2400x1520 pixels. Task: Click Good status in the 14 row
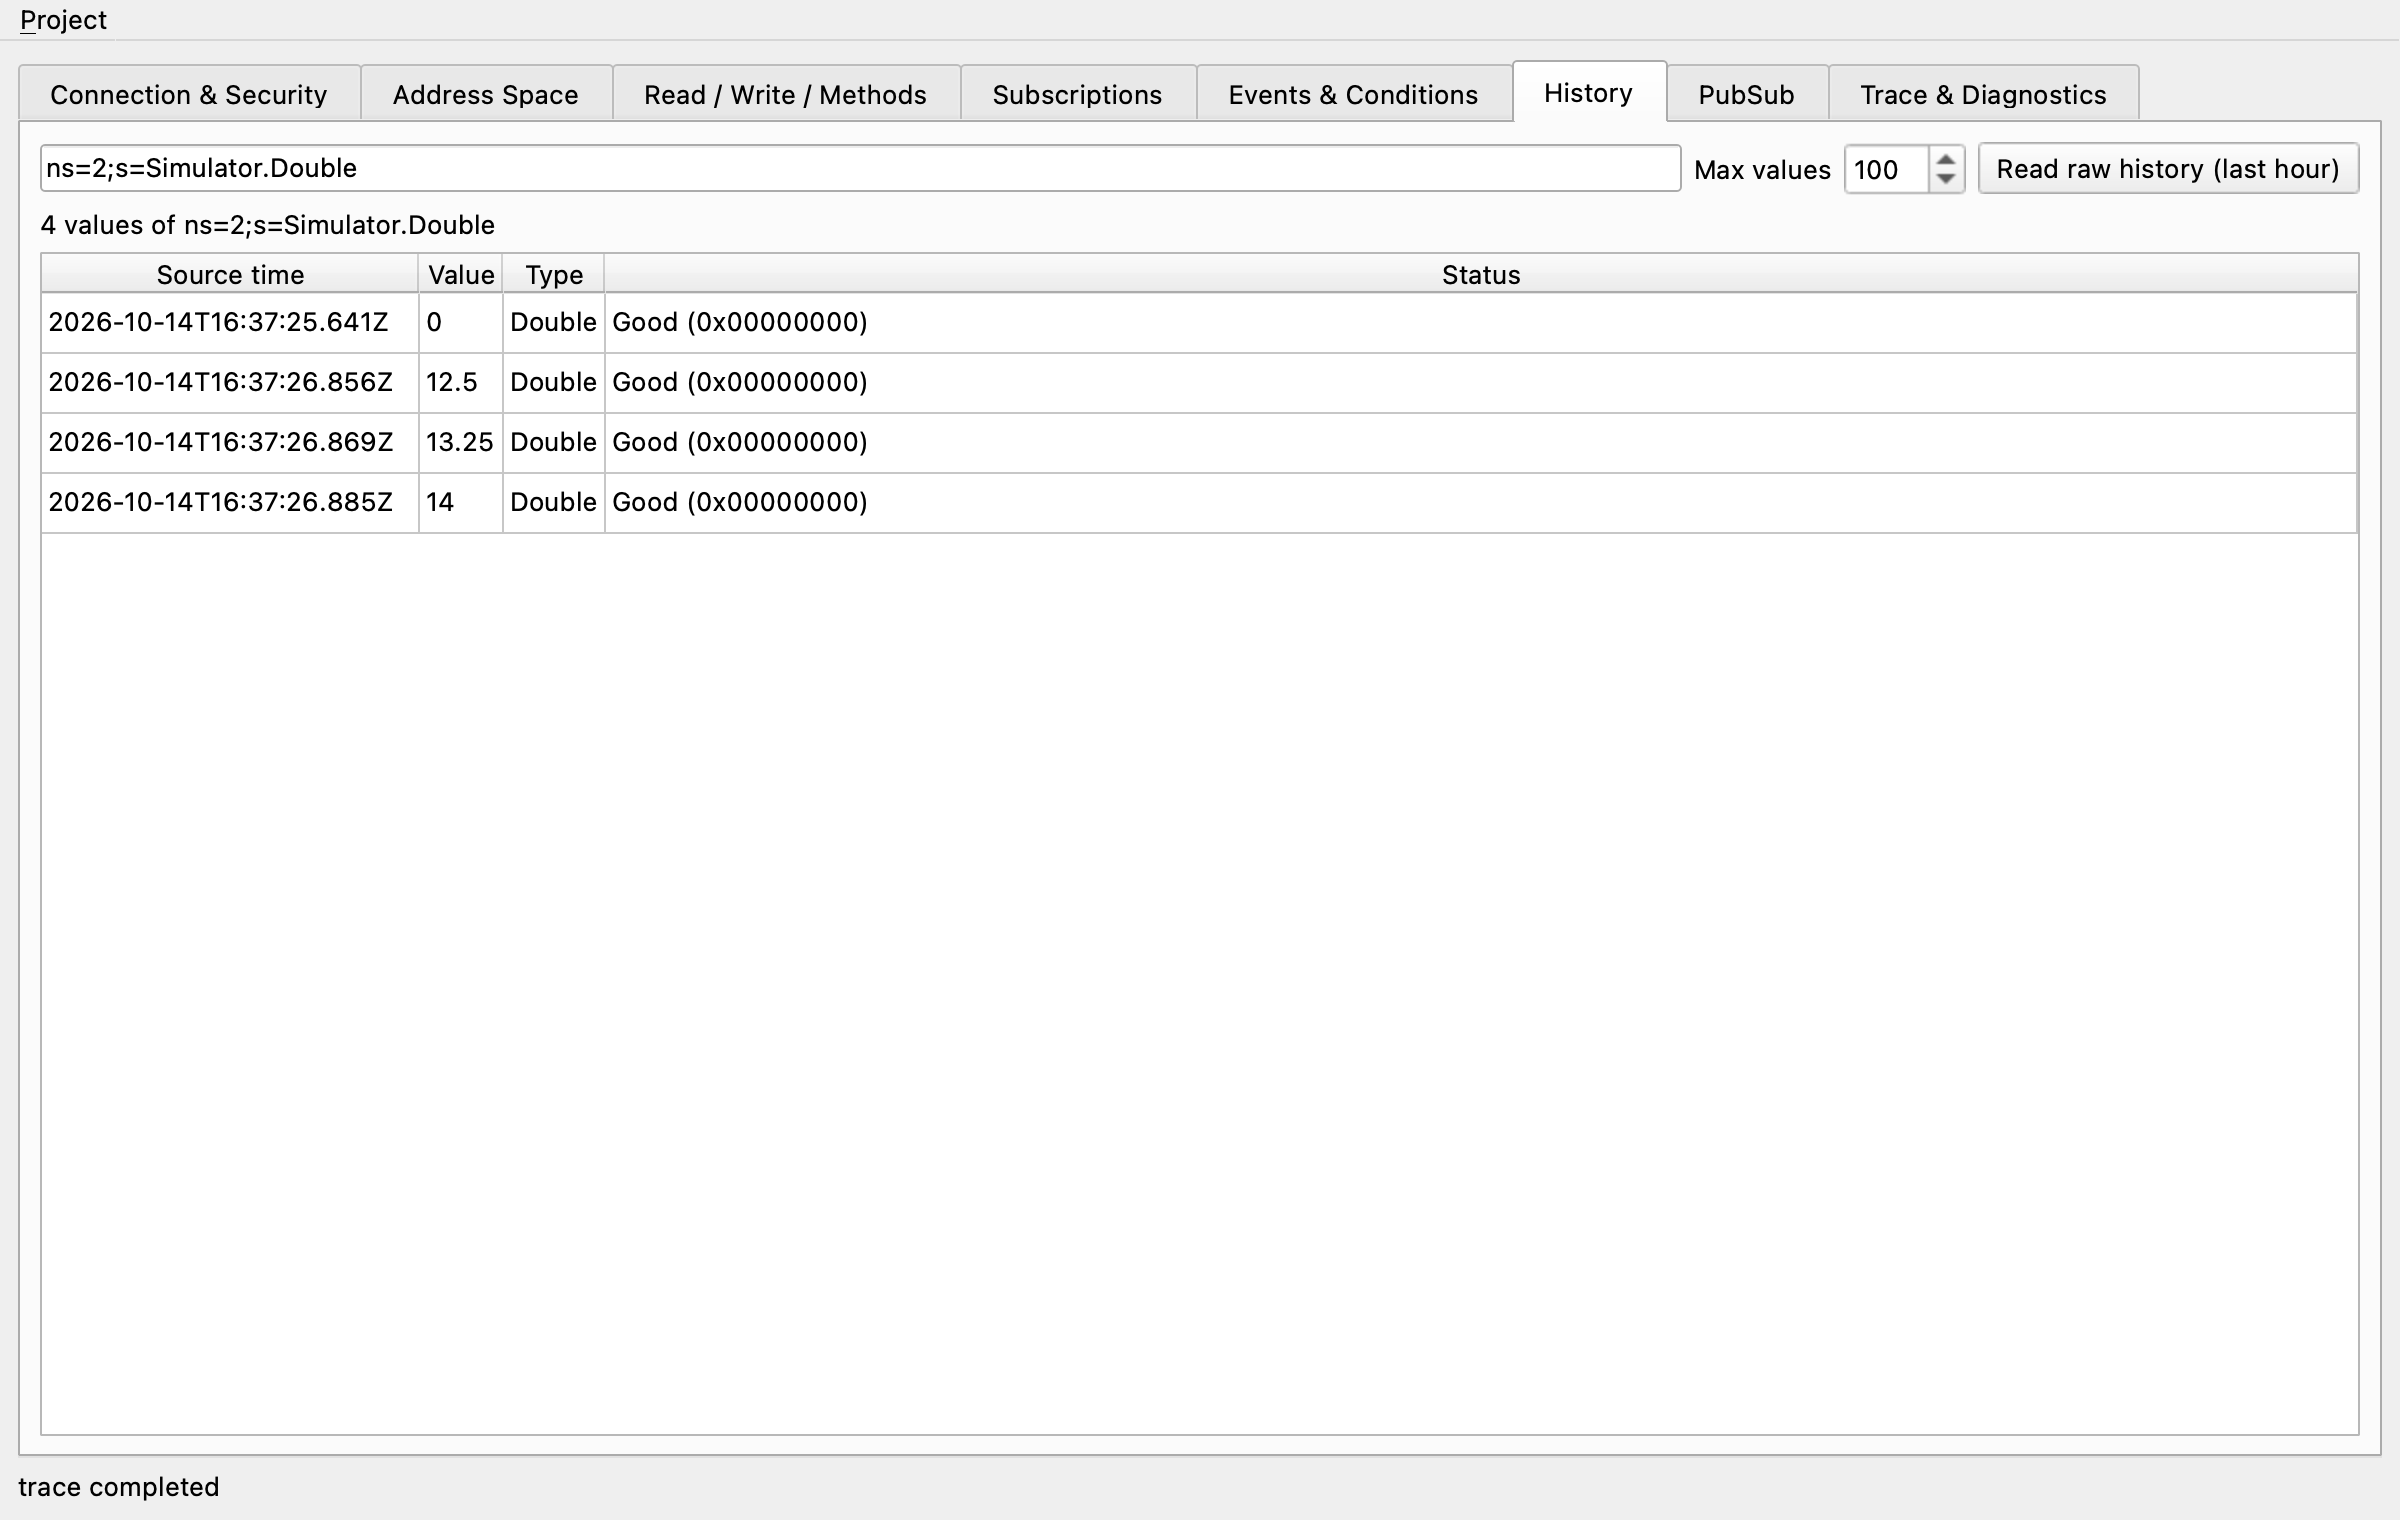(x=1481, y=502)
